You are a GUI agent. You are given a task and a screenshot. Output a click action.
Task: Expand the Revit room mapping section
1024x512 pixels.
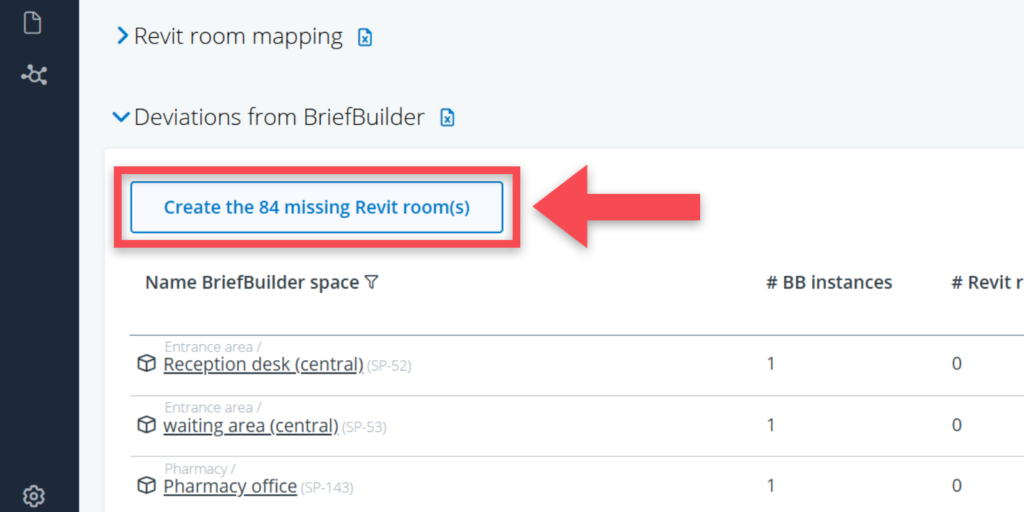click(x=122, y=37)
